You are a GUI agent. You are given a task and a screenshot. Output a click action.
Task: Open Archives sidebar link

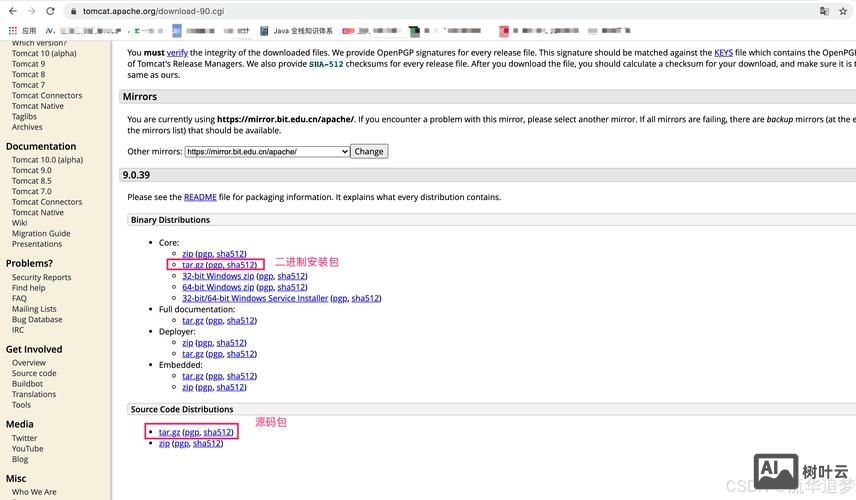(x=27, y=127)
